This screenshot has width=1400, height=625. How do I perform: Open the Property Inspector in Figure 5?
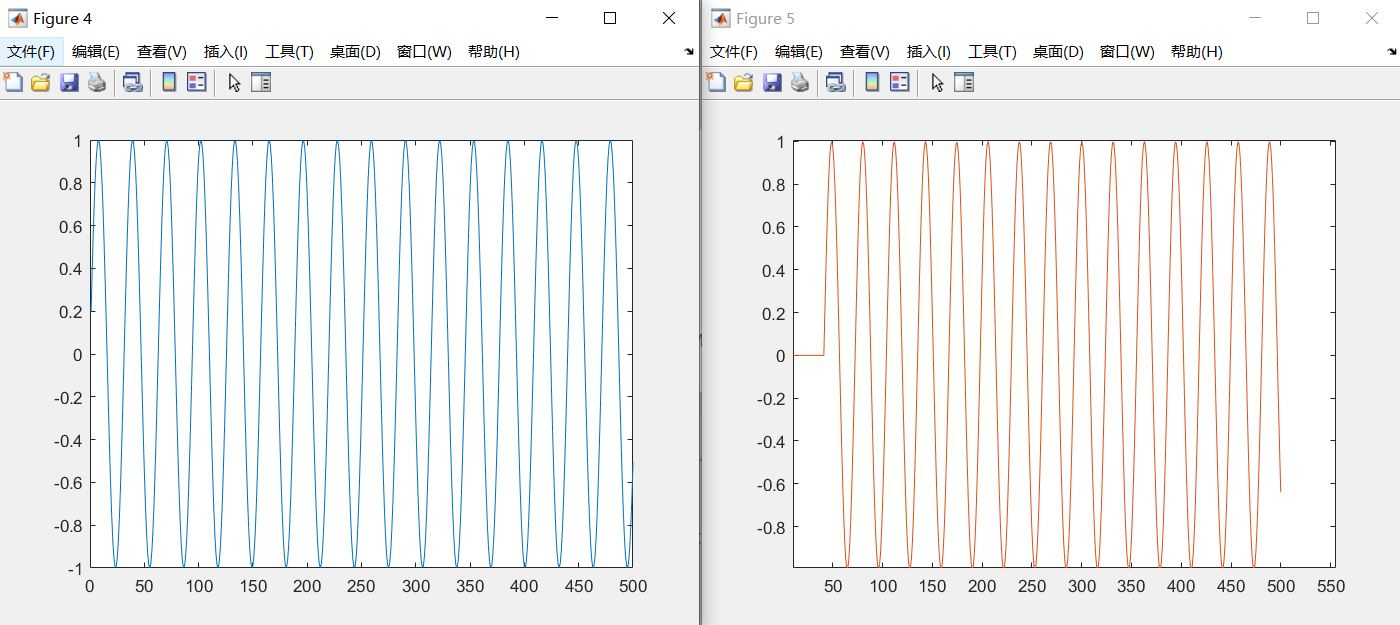962,82
